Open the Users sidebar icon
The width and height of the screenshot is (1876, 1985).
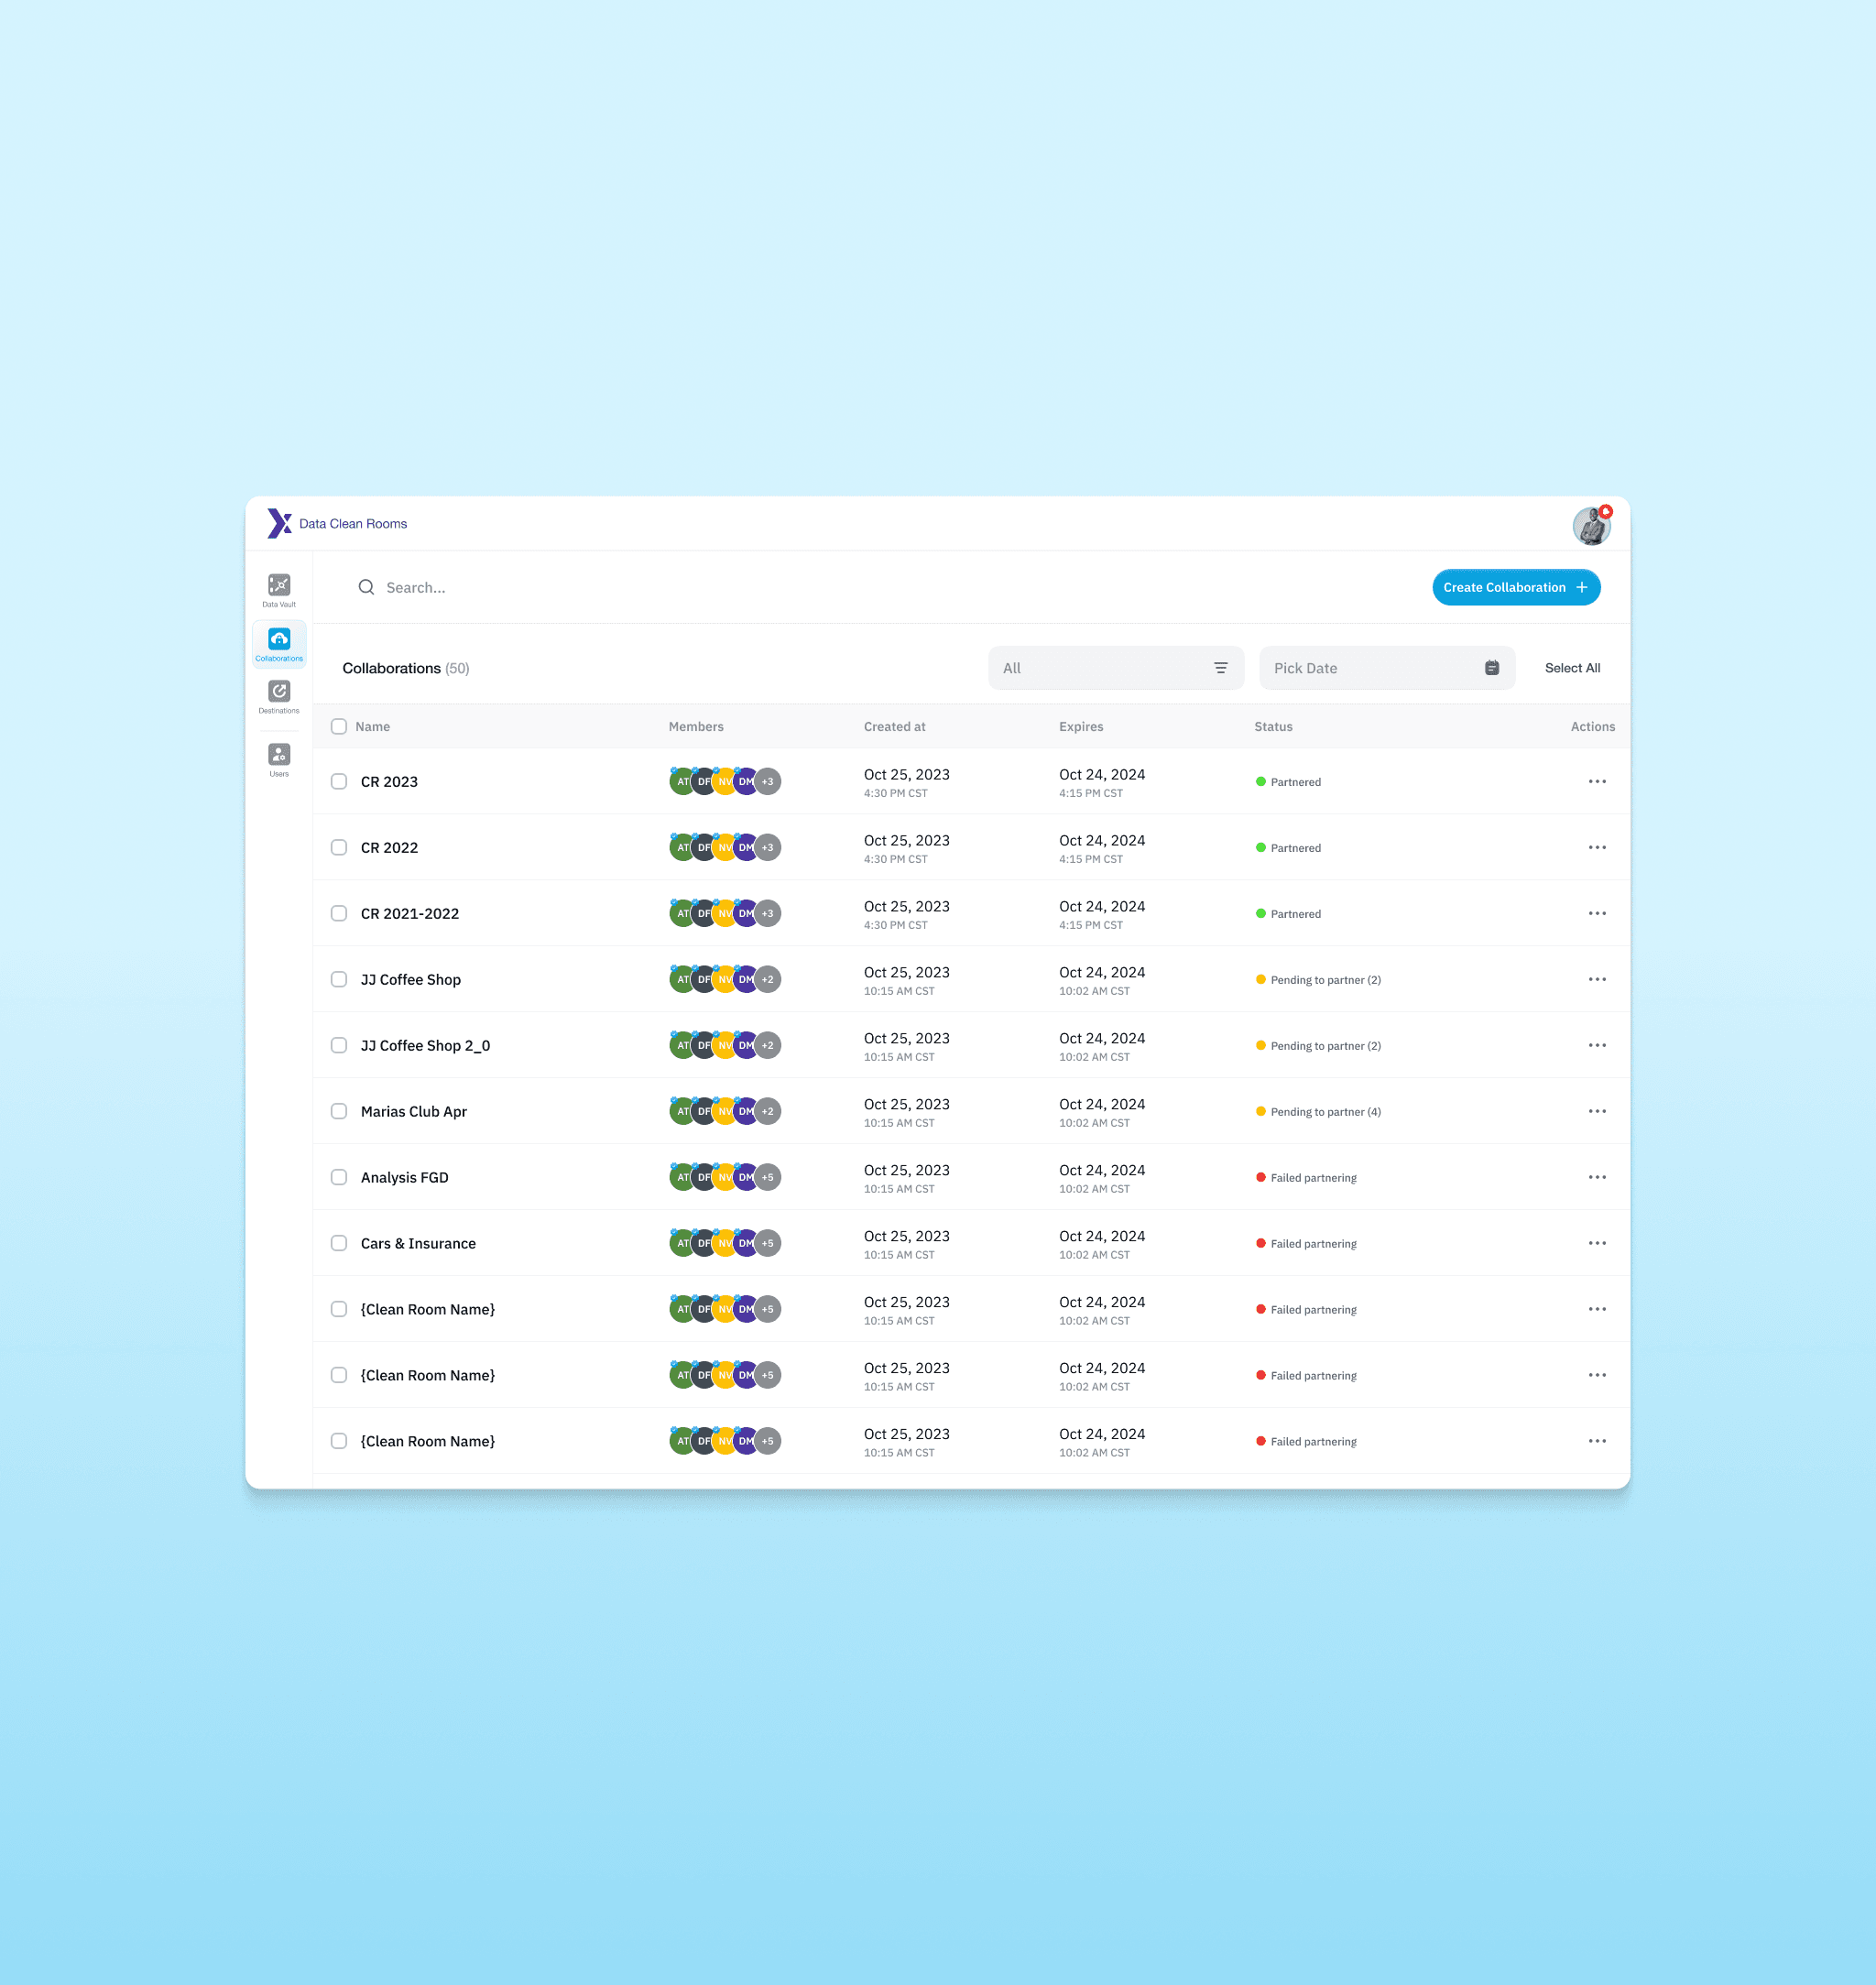click(x=279, y=758)
